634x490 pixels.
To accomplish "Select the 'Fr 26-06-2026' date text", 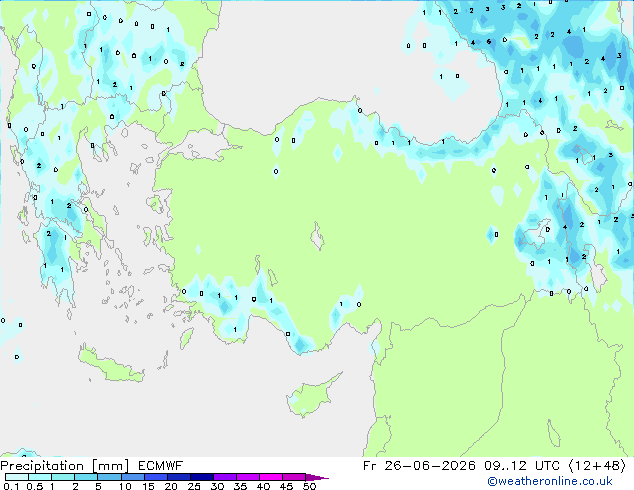I will pyautogui.click(x=419, y=466).
